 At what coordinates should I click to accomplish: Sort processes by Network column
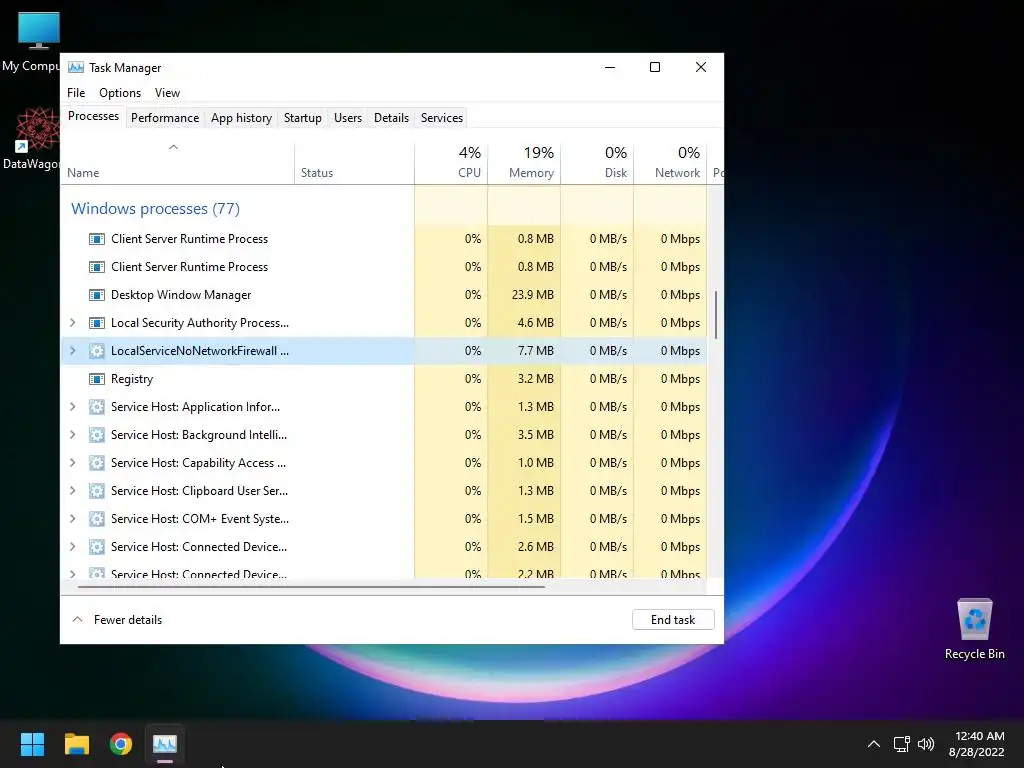tap(670, 163)
